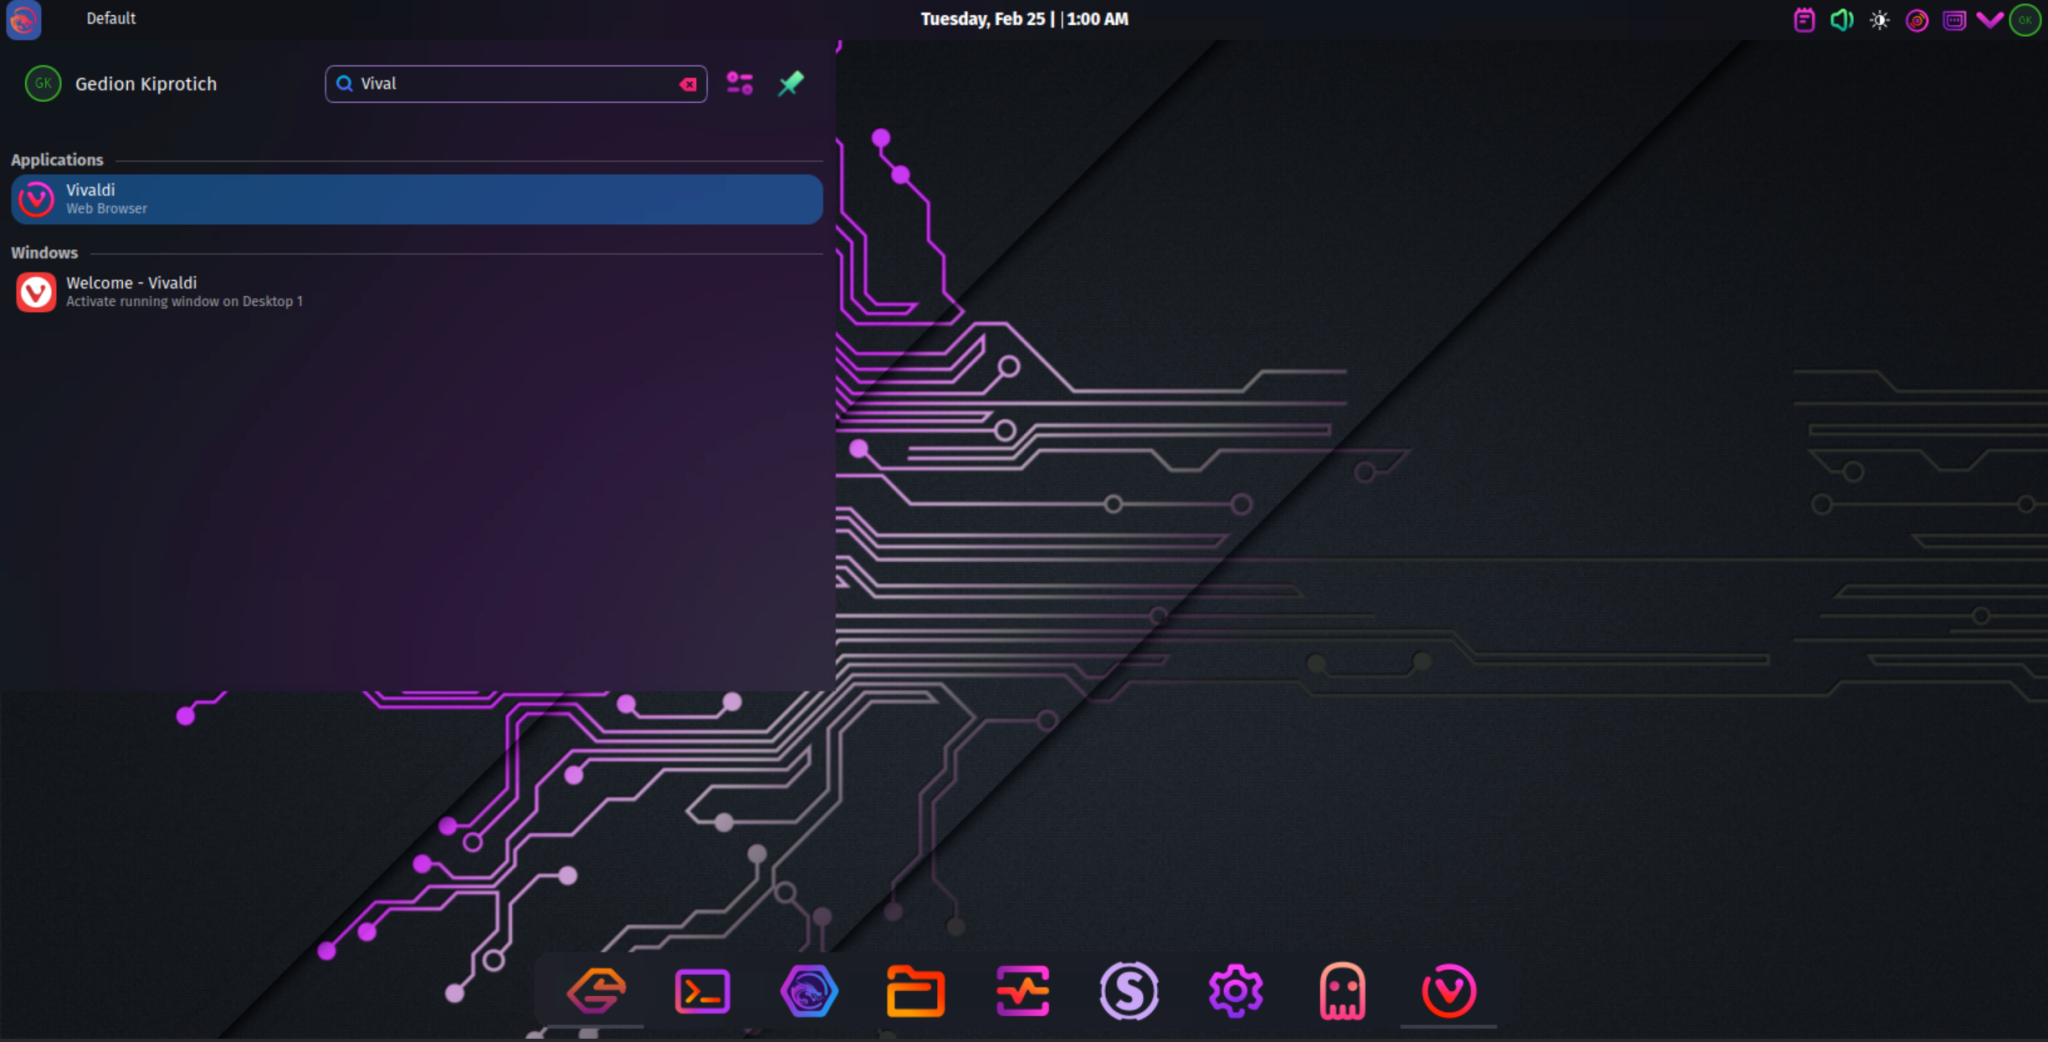Pin the launcher open with the pin icon
2048x1042 pixels.
pyautogui.click(x=790, y=84)
